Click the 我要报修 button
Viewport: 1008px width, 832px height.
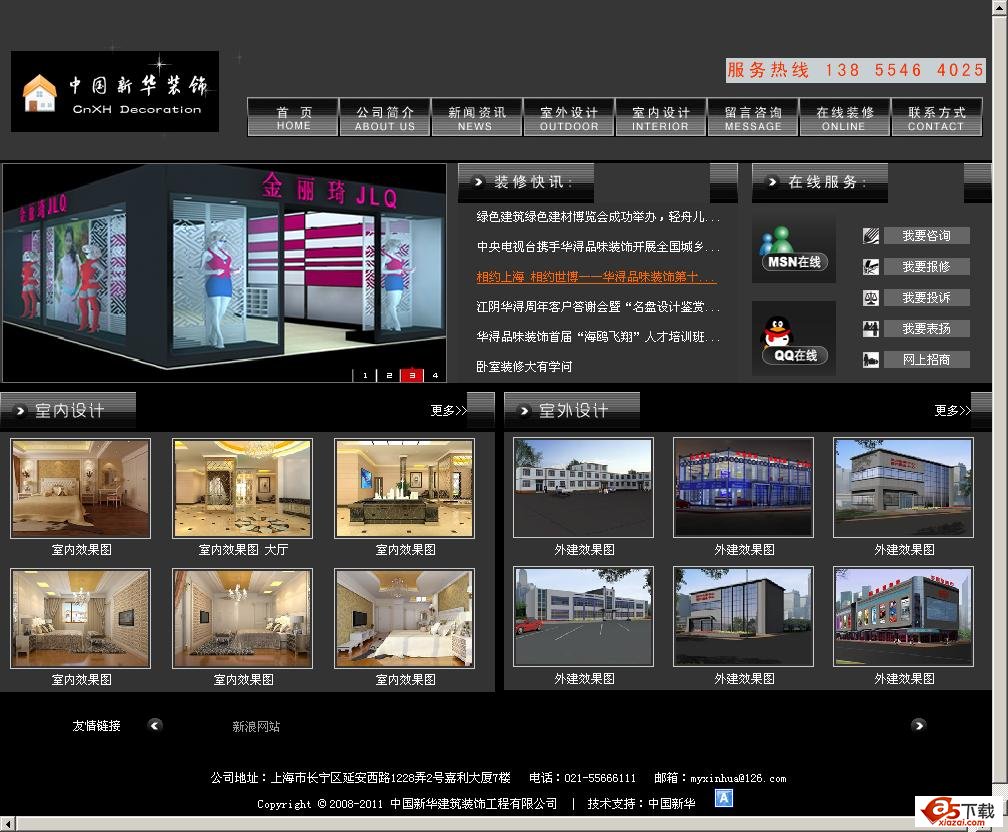pyautogui.click(x=926, y=267)
